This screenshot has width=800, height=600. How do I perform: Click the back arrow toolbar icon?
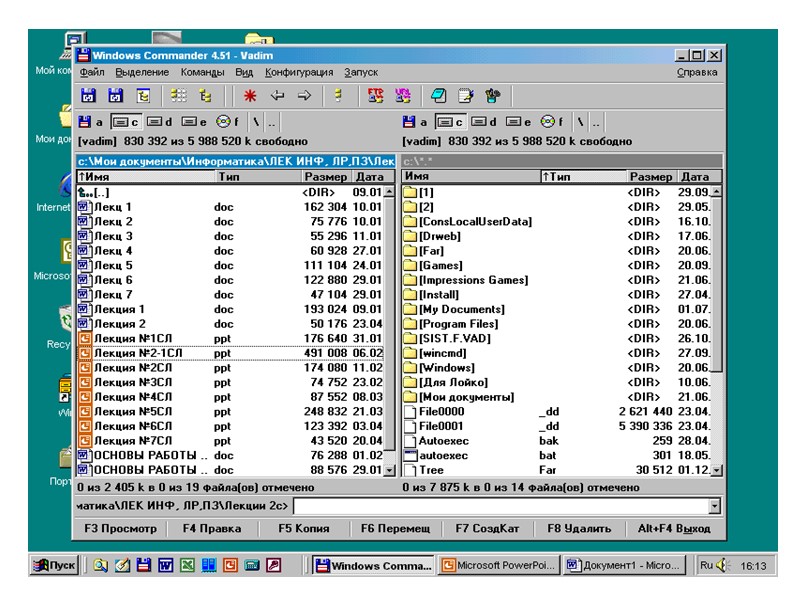click(278, 97)
